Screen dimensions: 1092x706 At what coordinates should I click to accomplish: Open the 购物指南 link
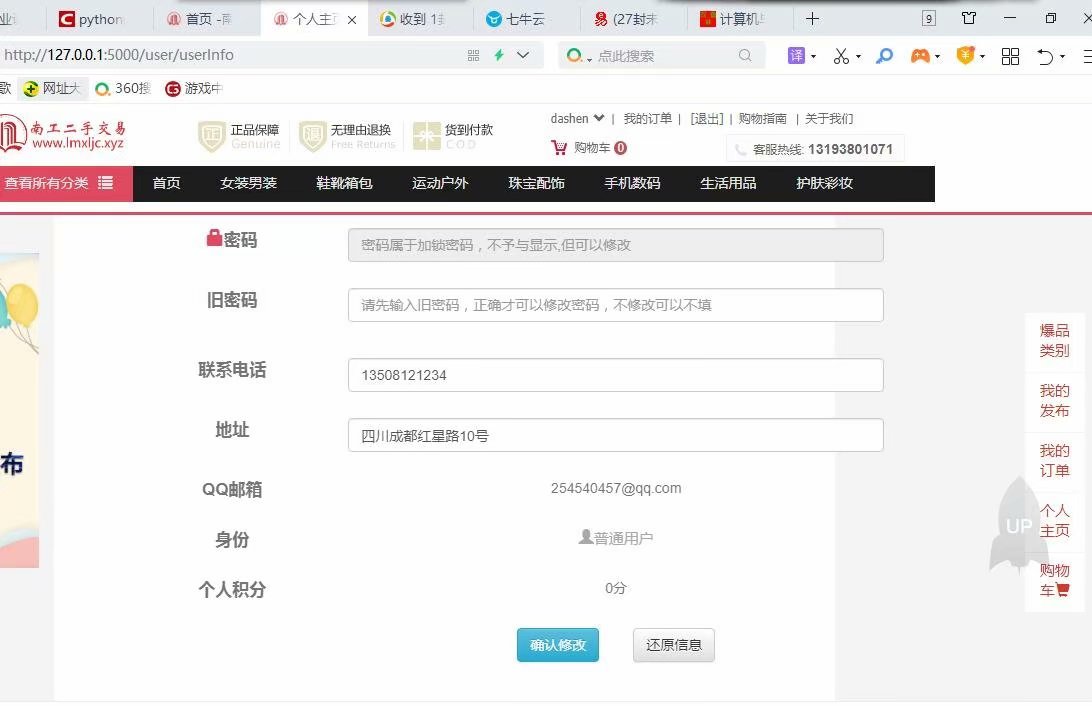pyautogui.click(x=763, y=118)
